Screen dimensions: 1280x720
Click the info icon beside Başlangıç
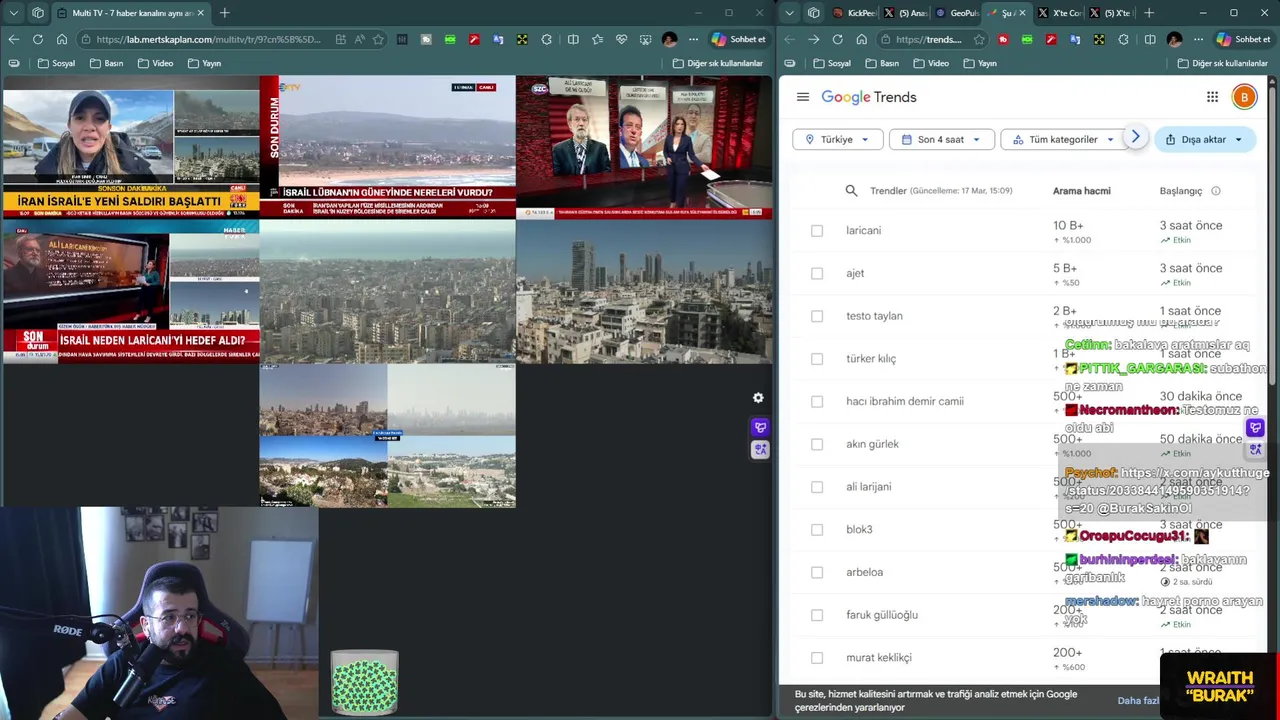[1216, 191]
